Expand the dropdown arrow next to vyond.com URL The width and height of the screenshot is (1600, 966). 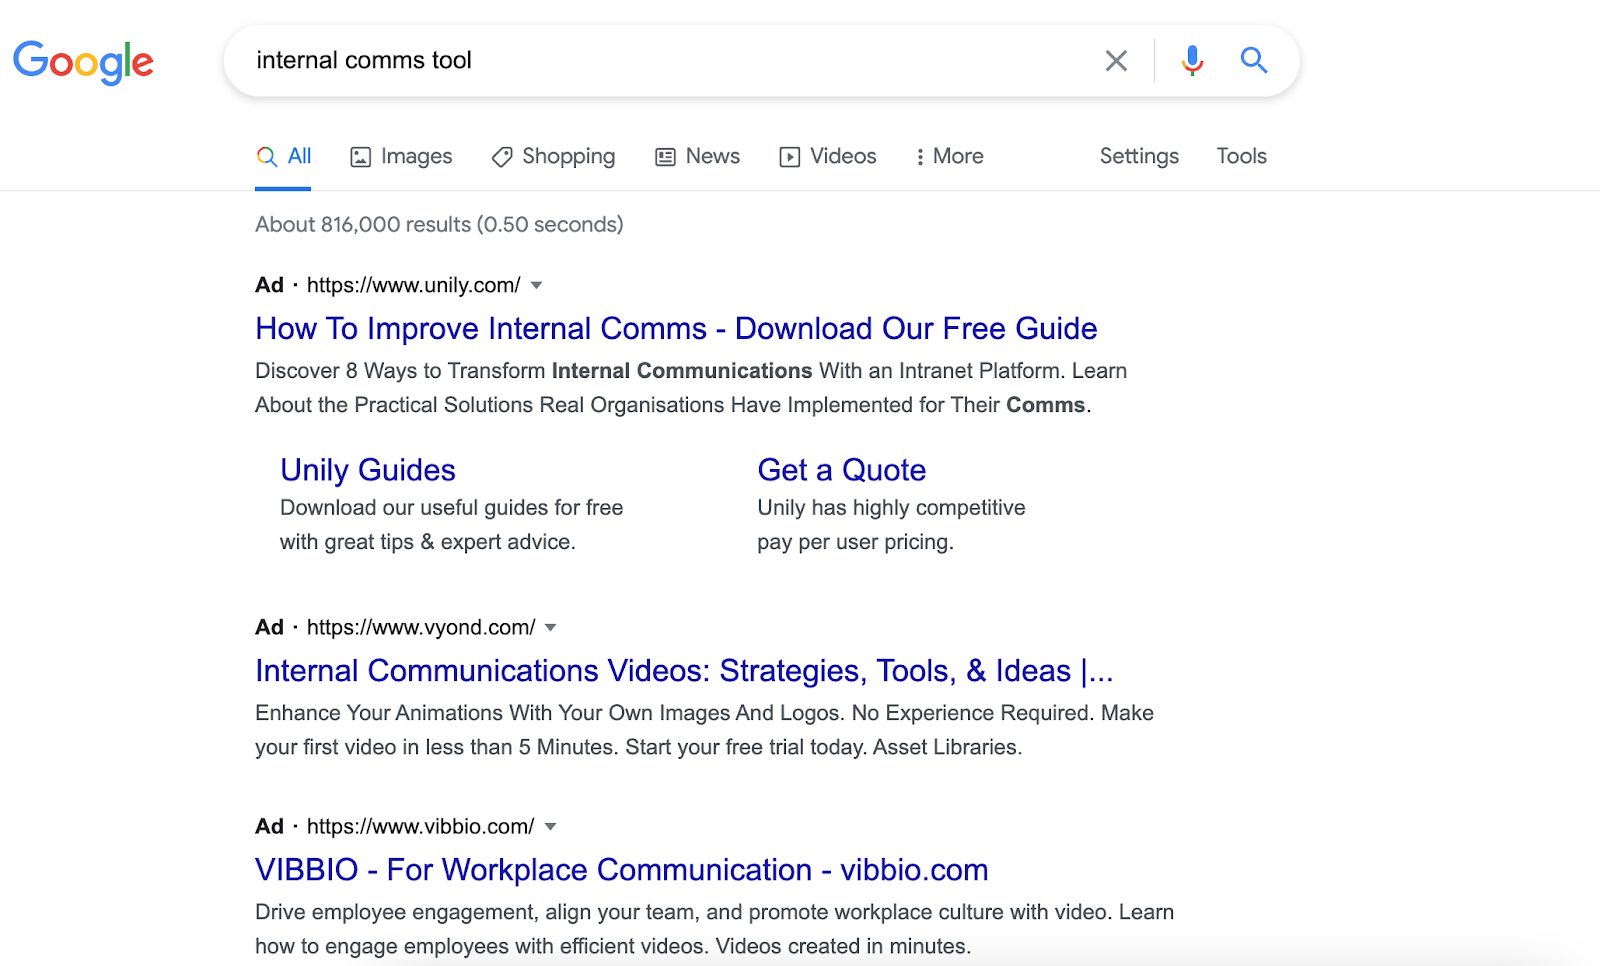point(550,628)
